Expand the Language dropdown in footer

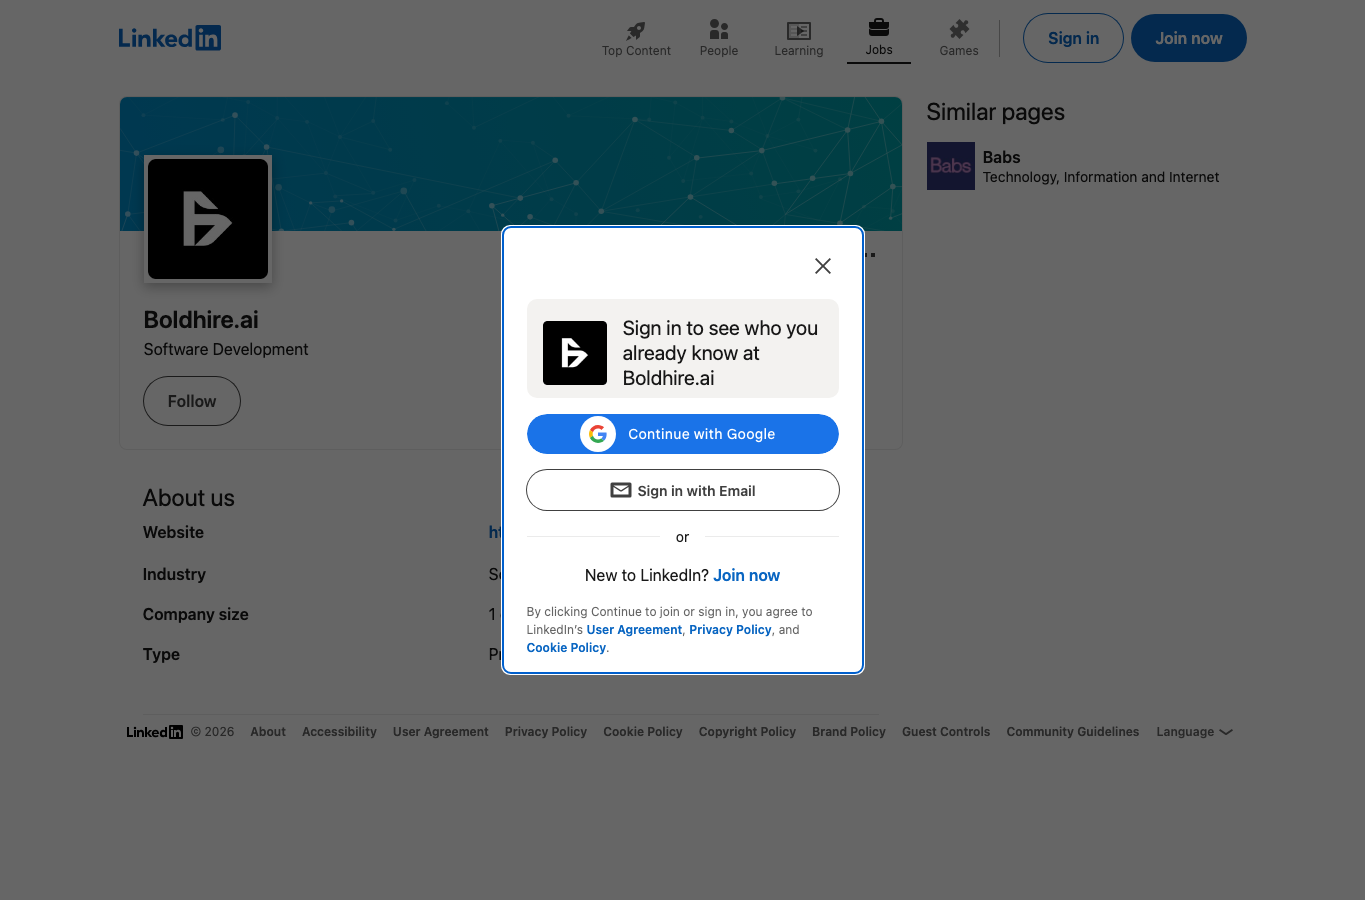pyautogui.click(x=1194, y=732)
